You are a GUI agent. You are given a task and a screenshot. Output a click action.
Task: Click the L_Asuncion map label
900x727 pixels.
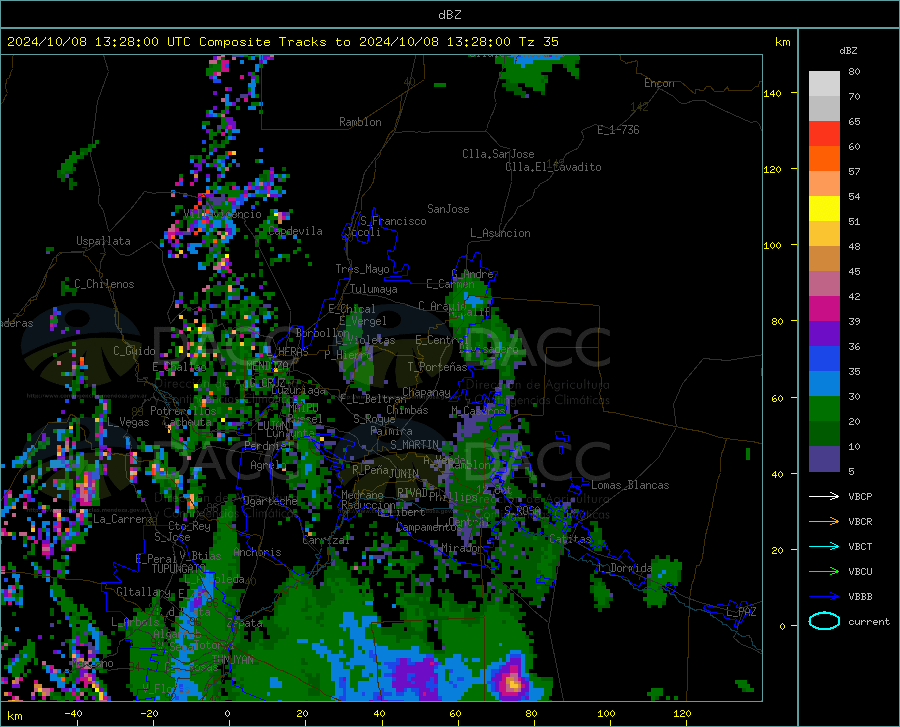(x=501, y=233)
